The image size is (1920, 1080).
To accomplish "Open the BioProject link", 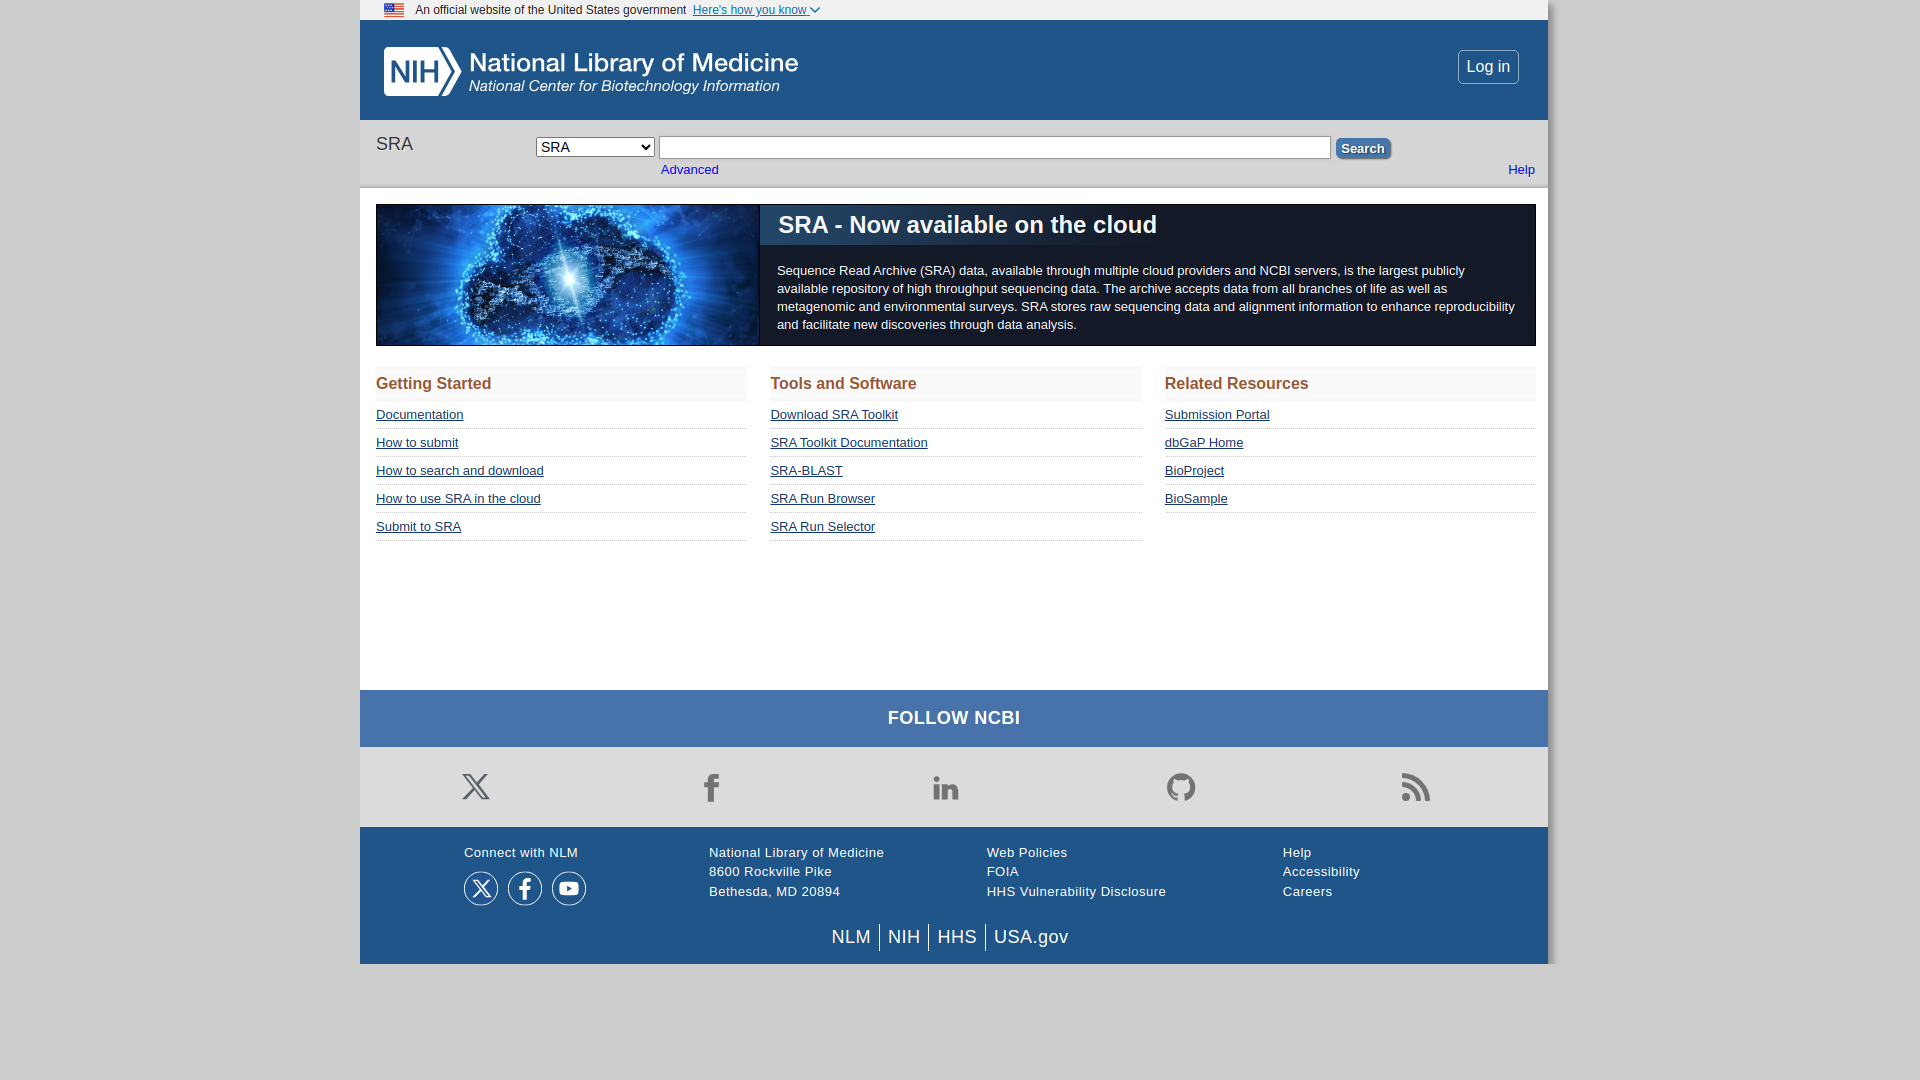I will (1194, 471).
